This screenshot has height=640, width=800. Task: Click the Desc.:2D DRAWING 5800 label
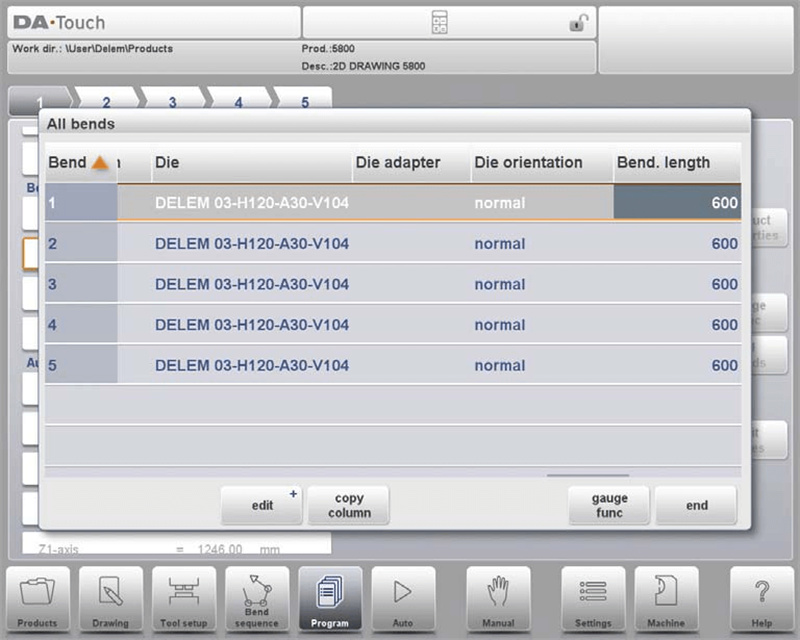click(x=363, y=66)
